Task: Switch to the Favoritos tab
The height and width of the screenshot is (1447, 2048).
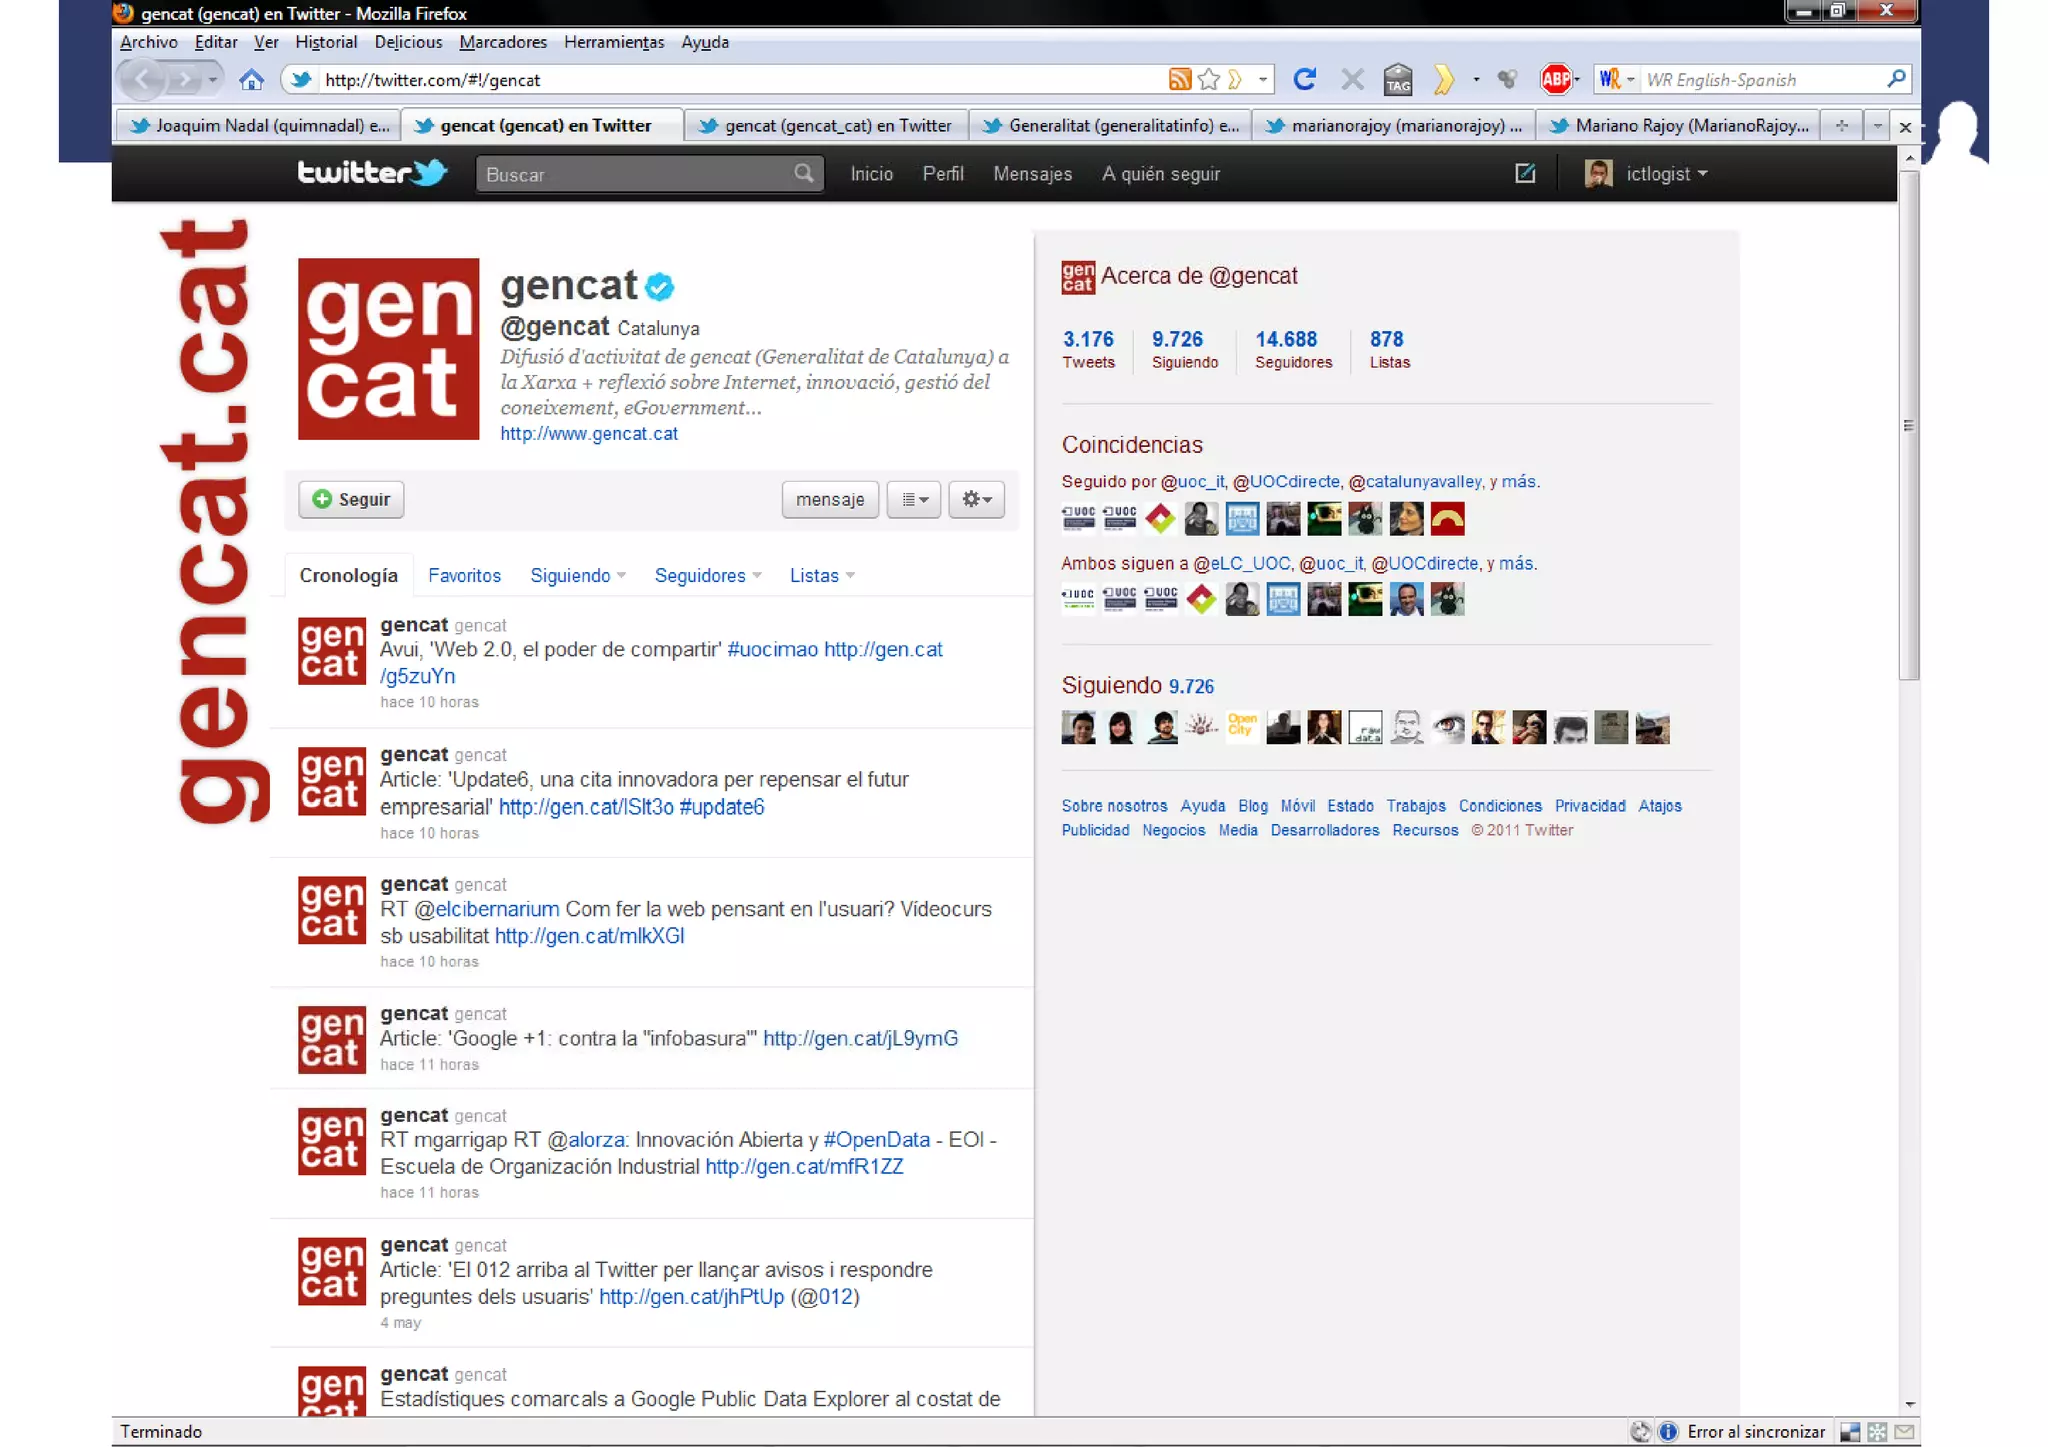Action: [464, 576]
